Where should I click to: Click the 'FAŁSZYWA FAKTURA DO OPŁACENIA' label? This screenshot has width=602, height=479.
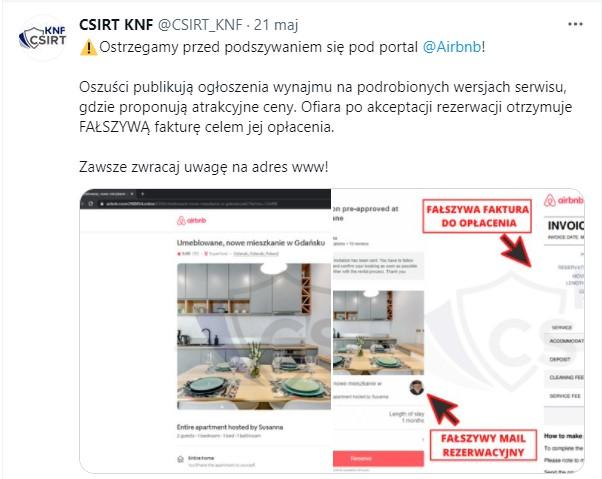(477, 216)
